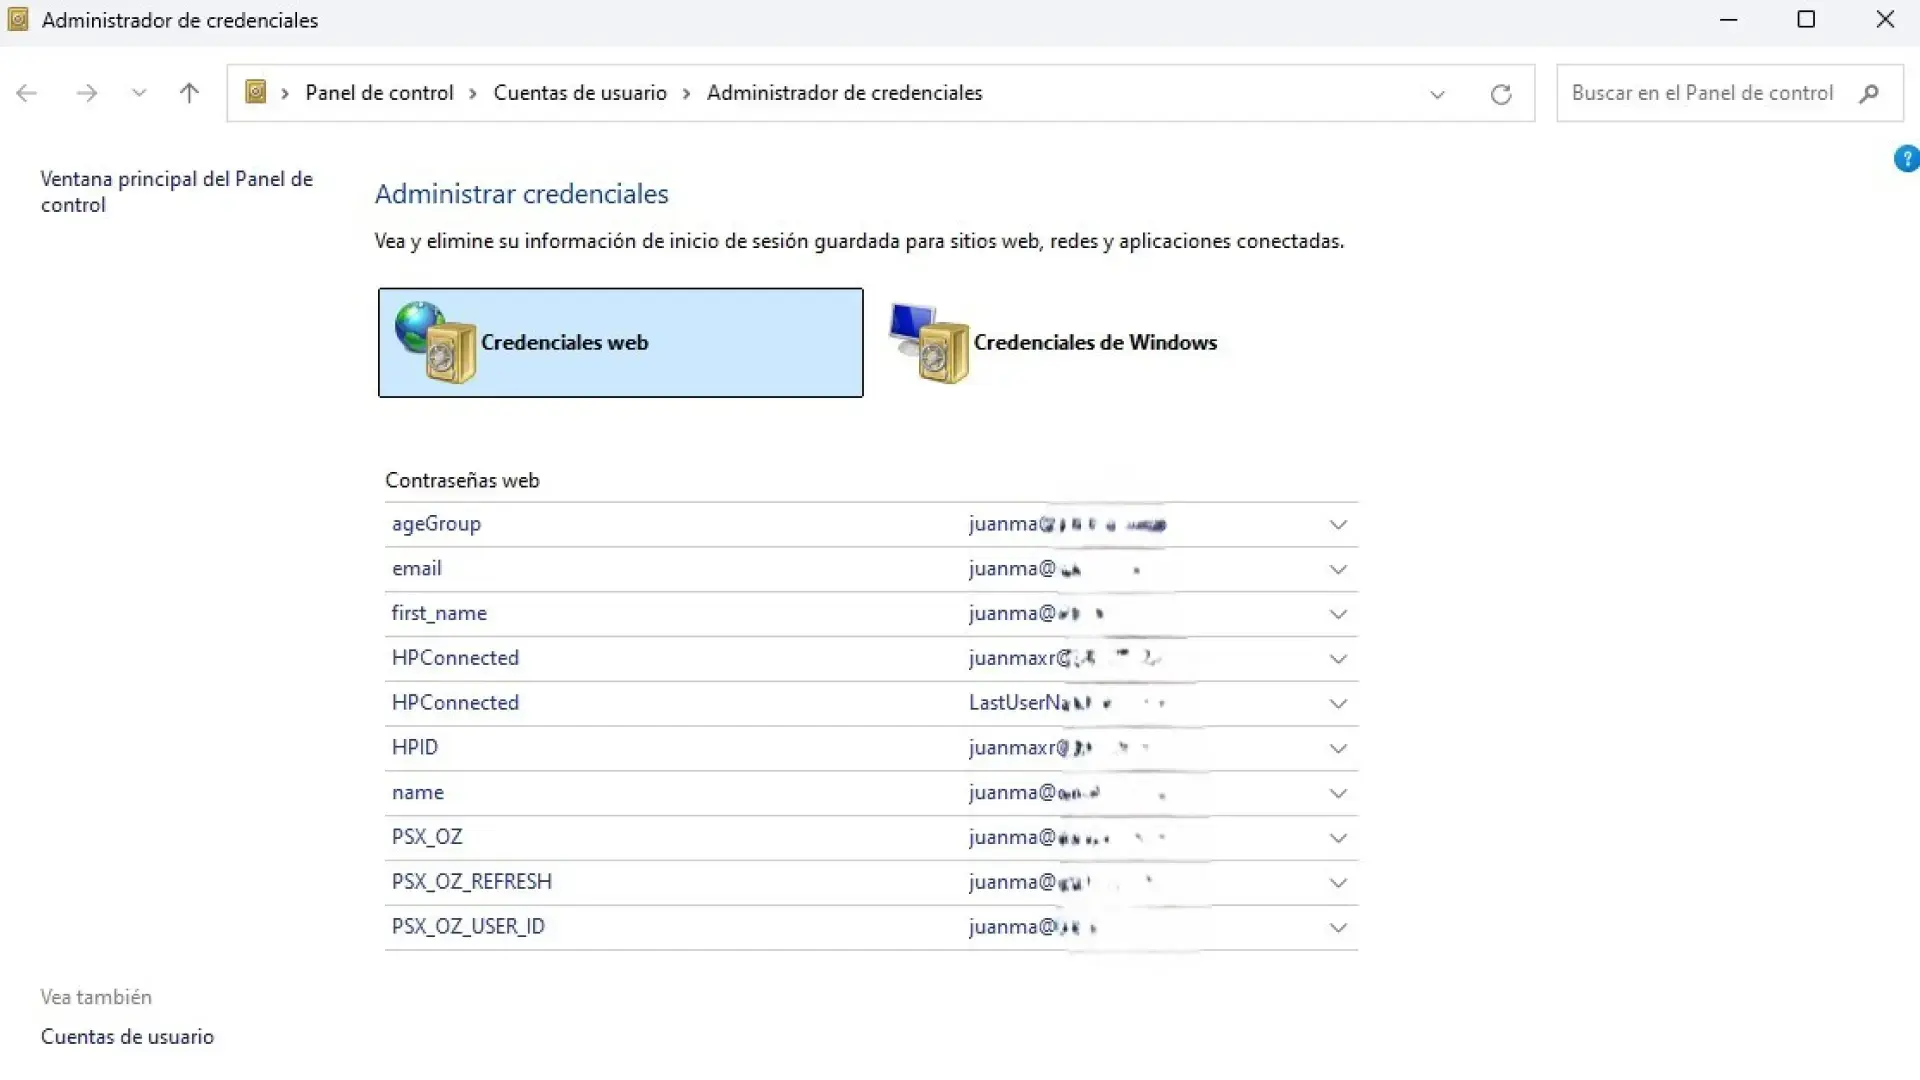Viewport: 1920px width, 1080px height.
Task: Click Panel de control breadcrumb
Action: (379, 93)
